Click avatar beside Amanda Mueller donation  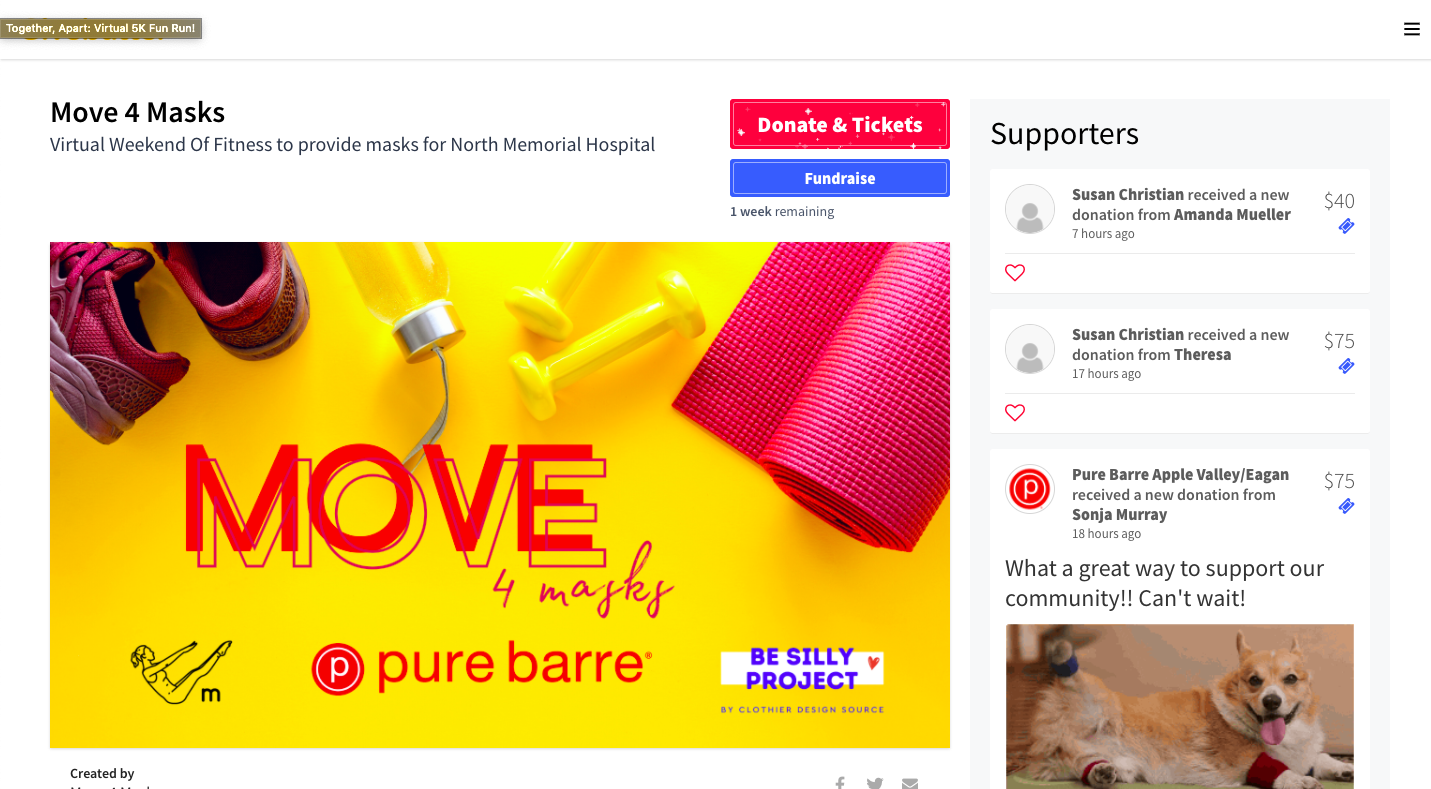(1030, 209)
